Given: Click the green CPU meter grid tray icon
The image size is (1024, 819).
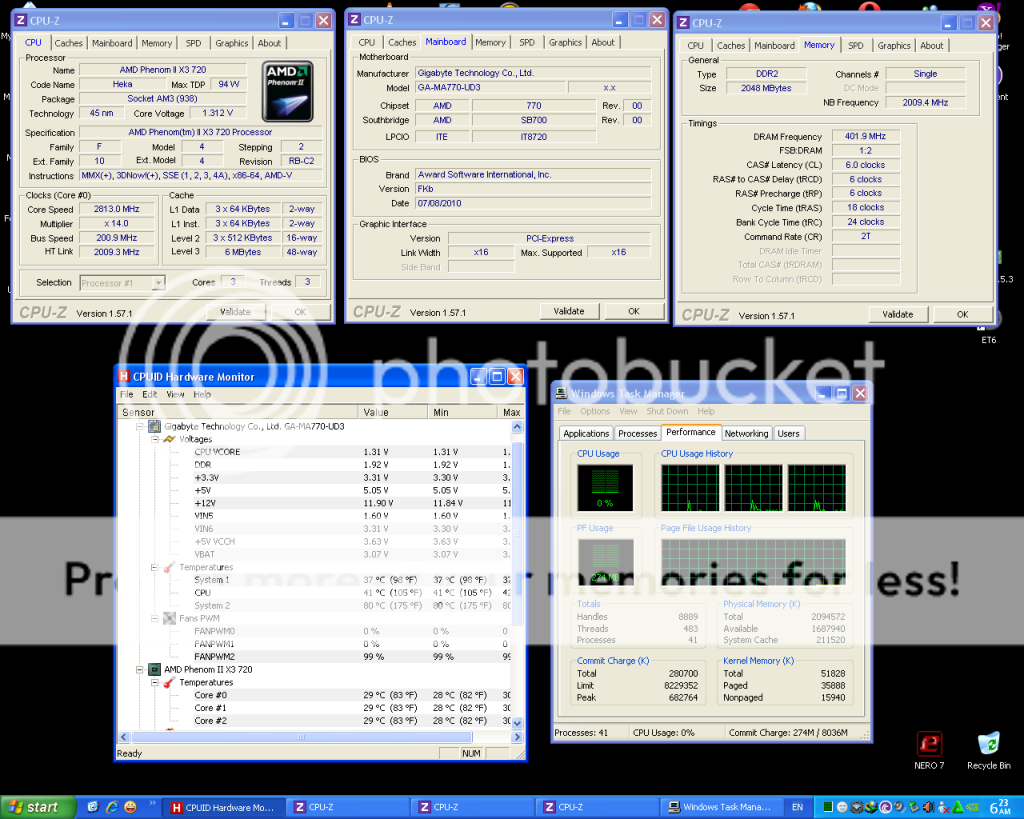Looking at the screenshot, I should [x=827, y=807].
